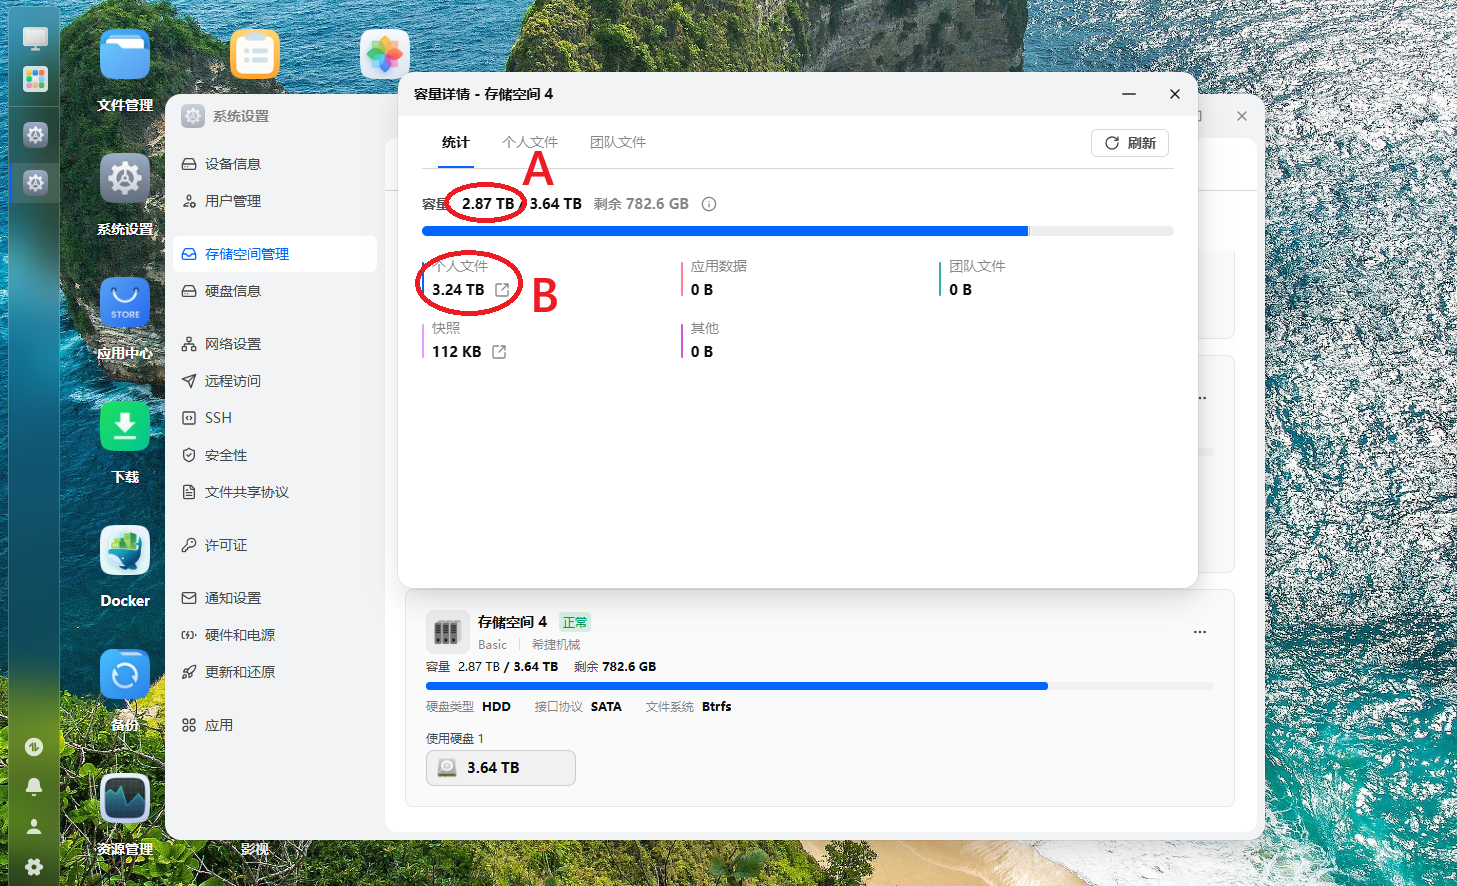Open the user account icon in dock
The height and width of the screenshot is (886, 1457).
pyautogui.click(x=34, y=827)
